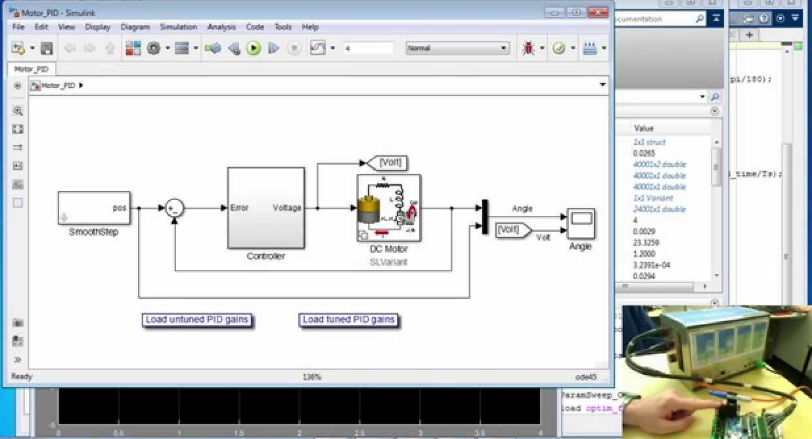The image size is (812, 439).
Task: Open the Help menu
Action: pos(310,27)
